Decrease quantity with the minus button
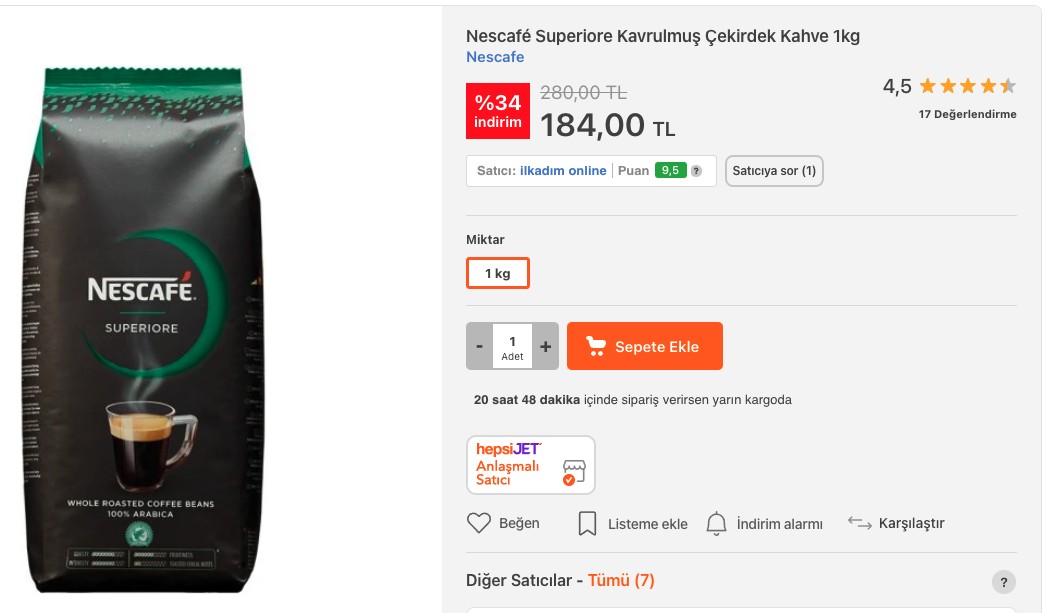The width and height of the screenshot is (1054, 613). [480, 346]
